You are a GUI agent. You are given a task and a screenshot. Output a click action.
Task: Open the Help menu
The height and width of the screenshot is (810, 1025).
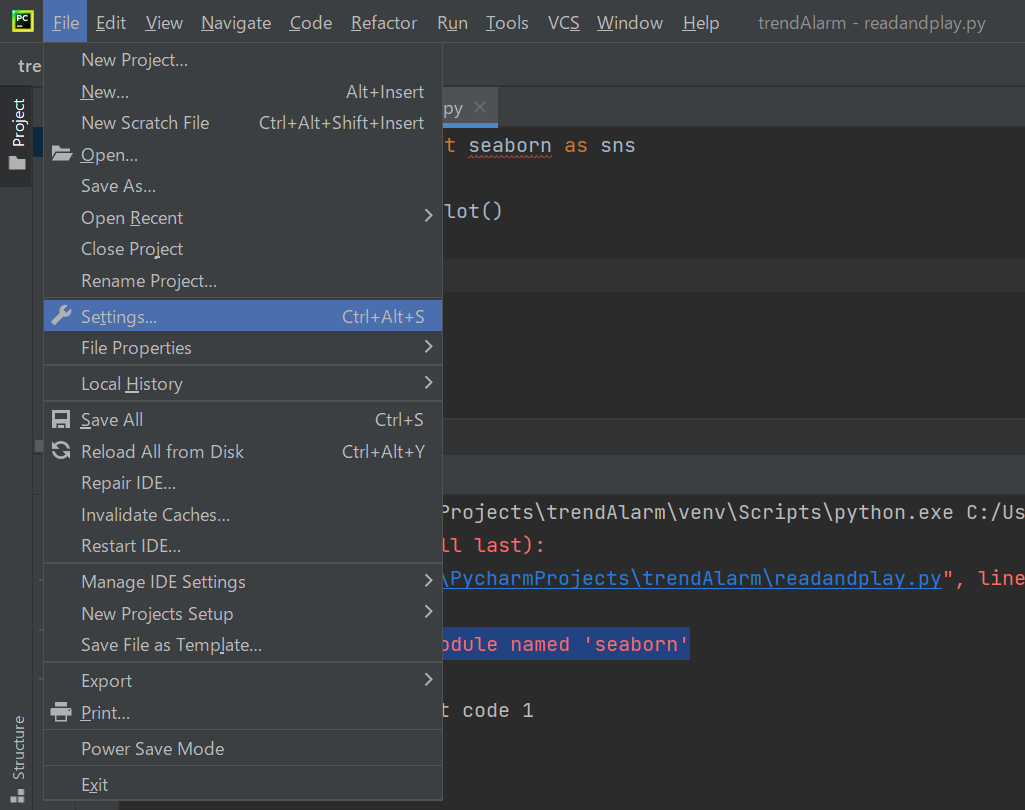pos(701,23)
